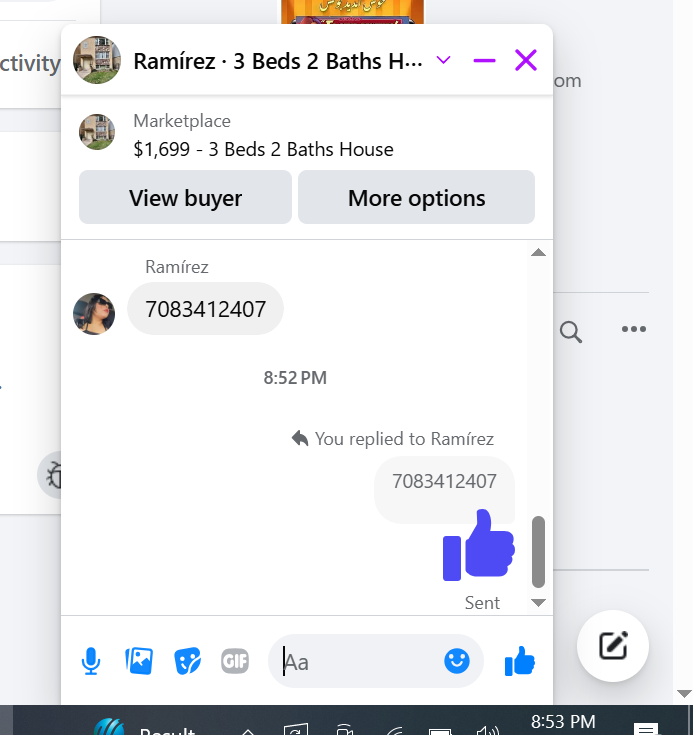Screen dimensions: 693x735
Task: Click the View buyer button
Action: (x=185, y=197)
